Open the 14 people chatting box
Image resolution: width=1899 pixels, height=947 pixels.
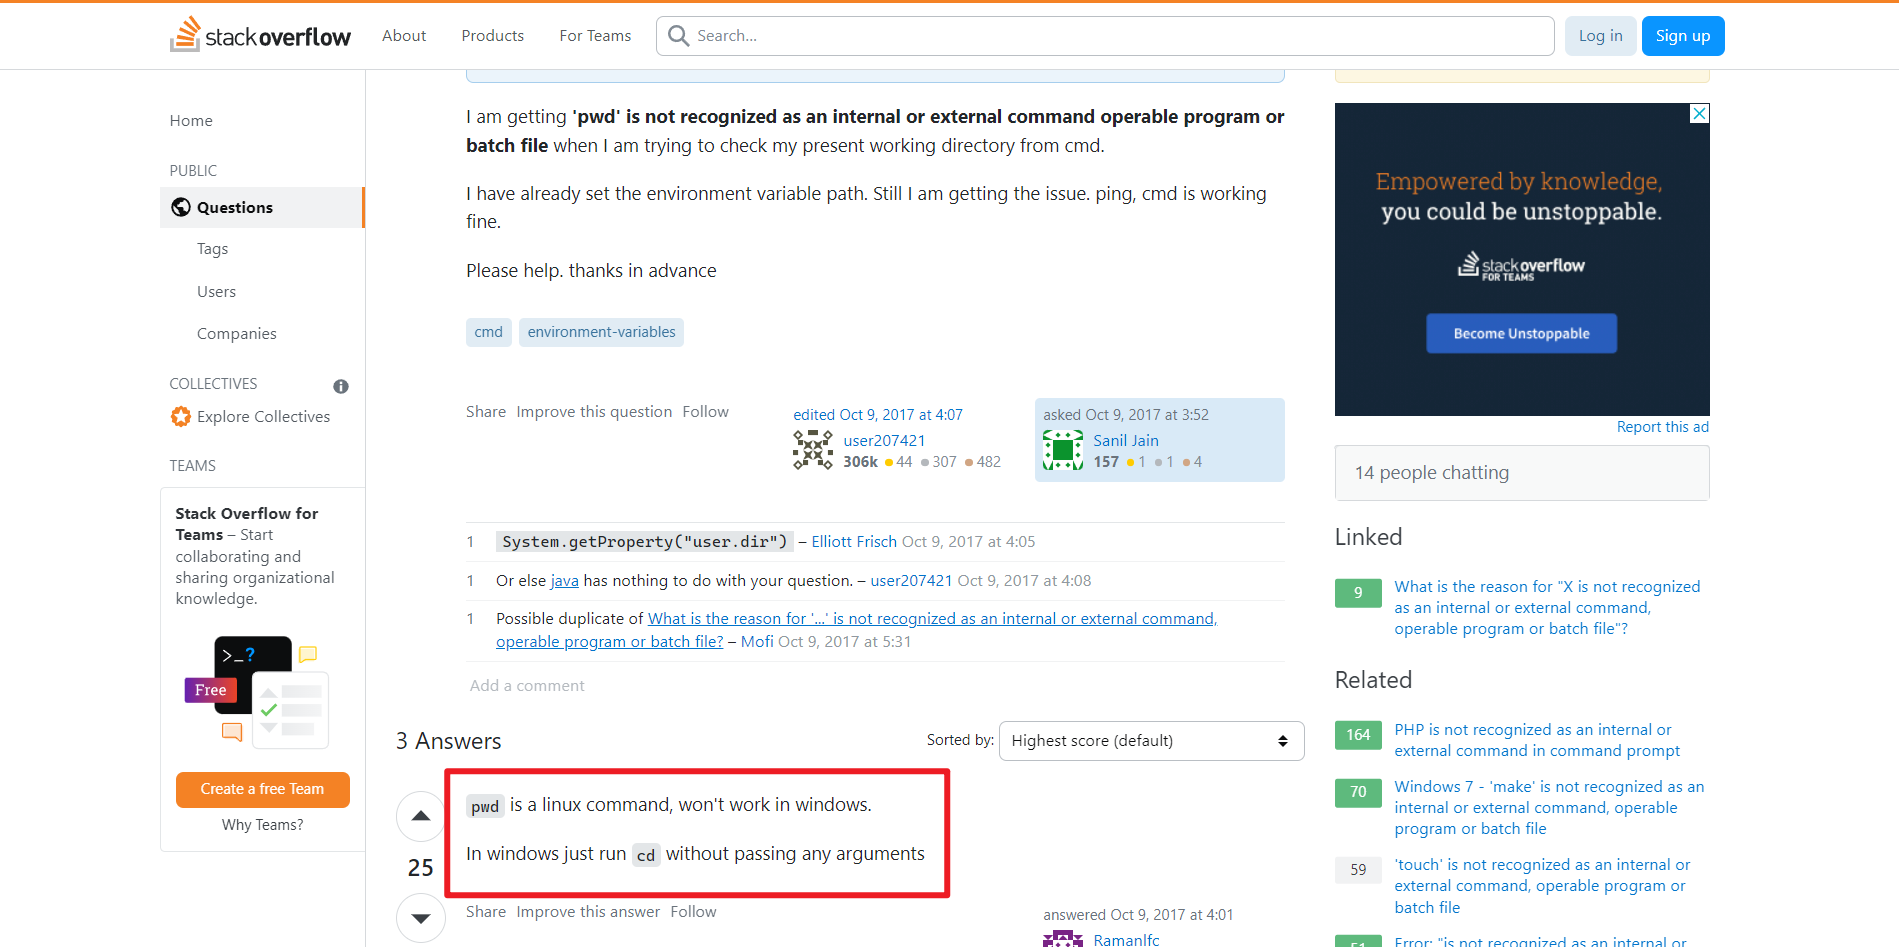click(x=1522, y=473)
